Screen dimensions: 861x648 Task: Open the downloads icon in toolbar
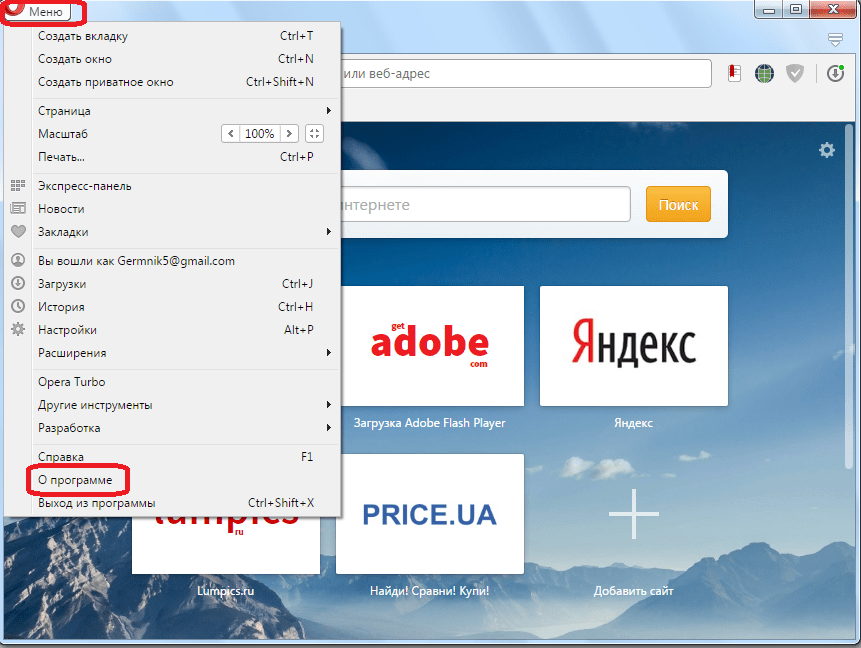[835, 73]
